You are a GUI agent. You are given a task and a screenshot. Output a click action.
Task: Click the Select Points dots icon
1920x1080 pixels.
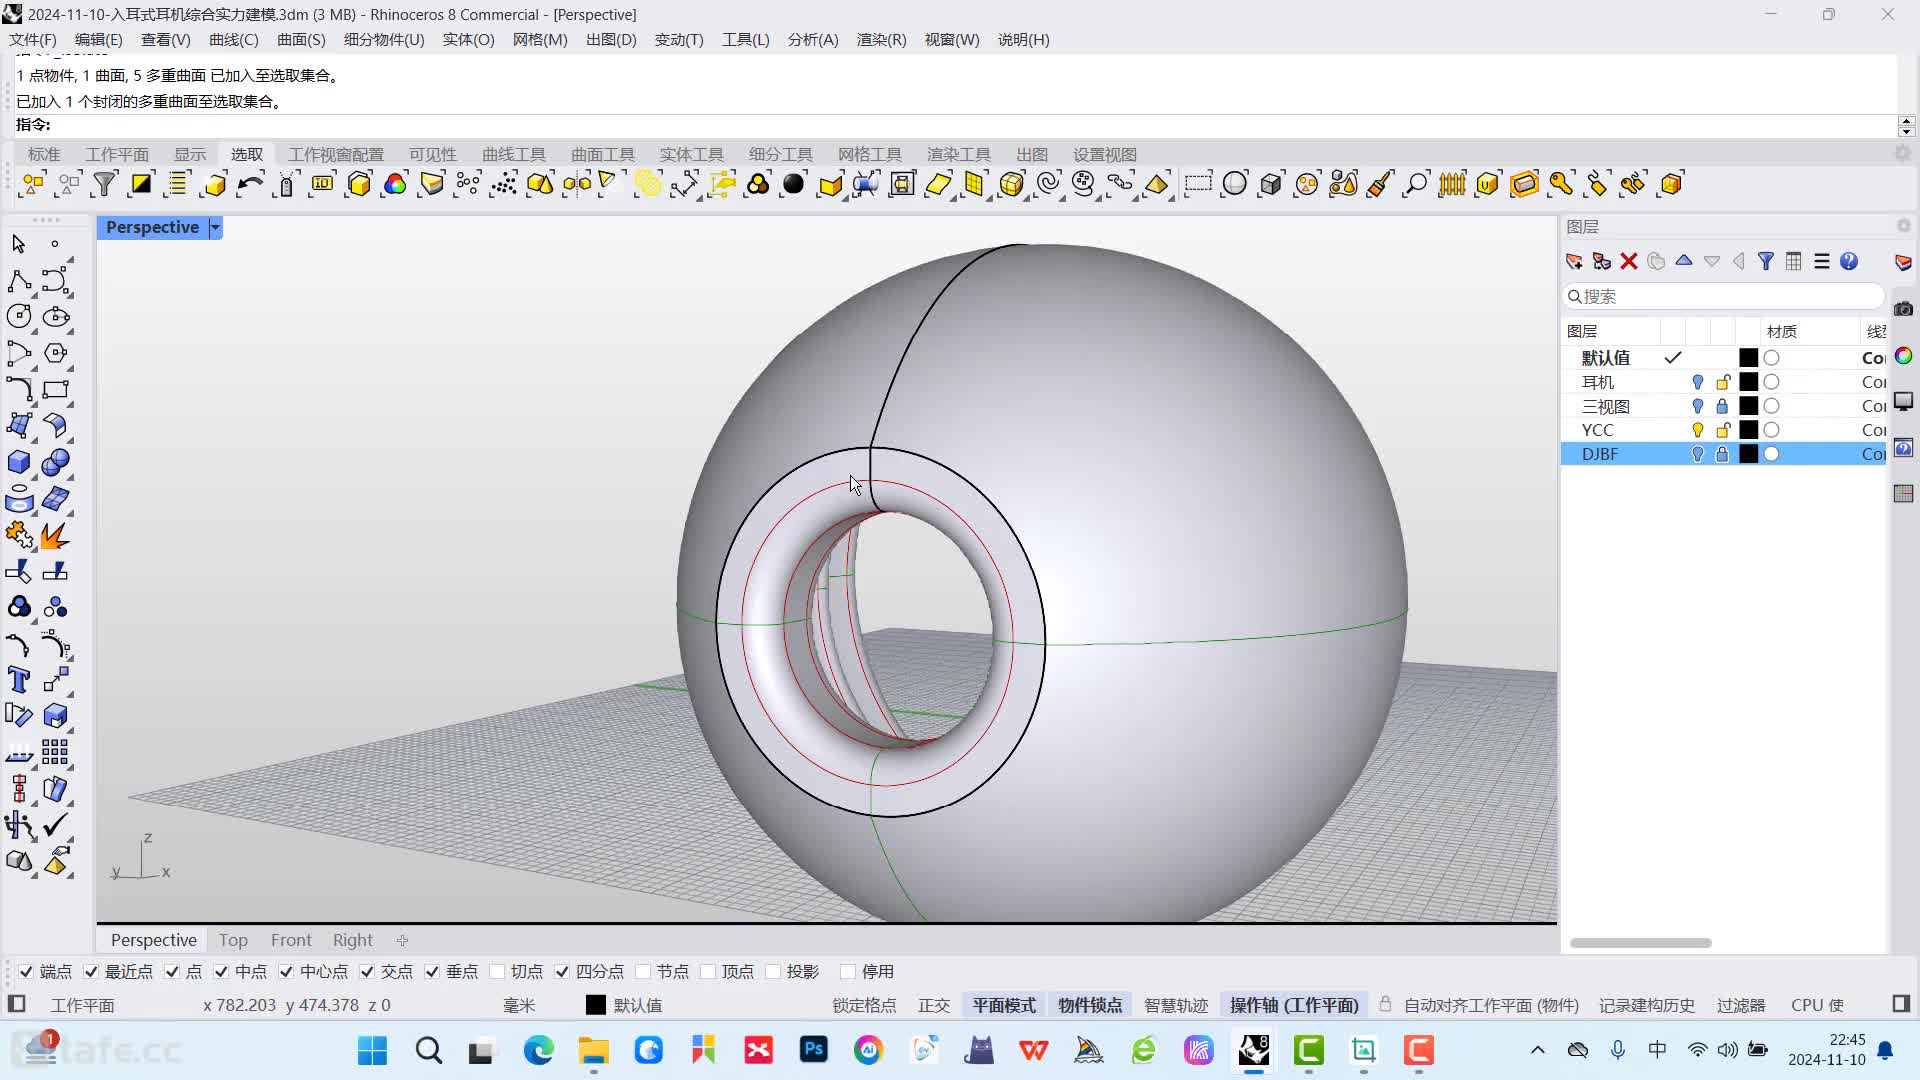503,184
